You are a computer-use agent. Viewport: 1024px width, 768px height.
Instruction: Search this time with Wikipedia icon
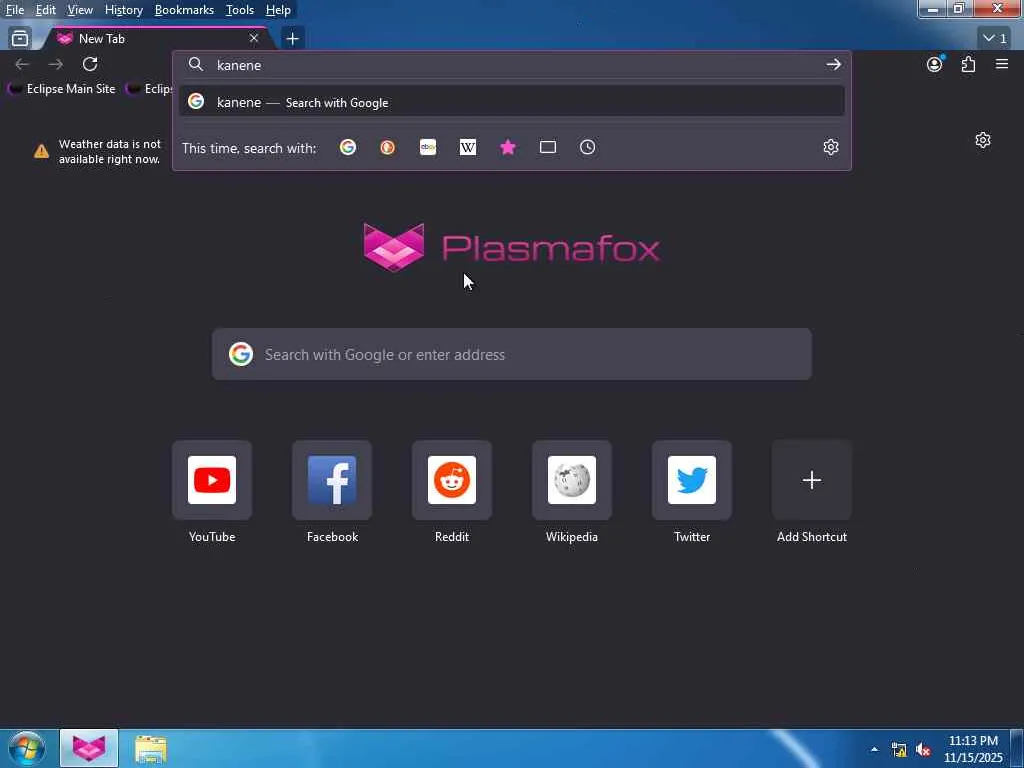(x=468, y=148)
